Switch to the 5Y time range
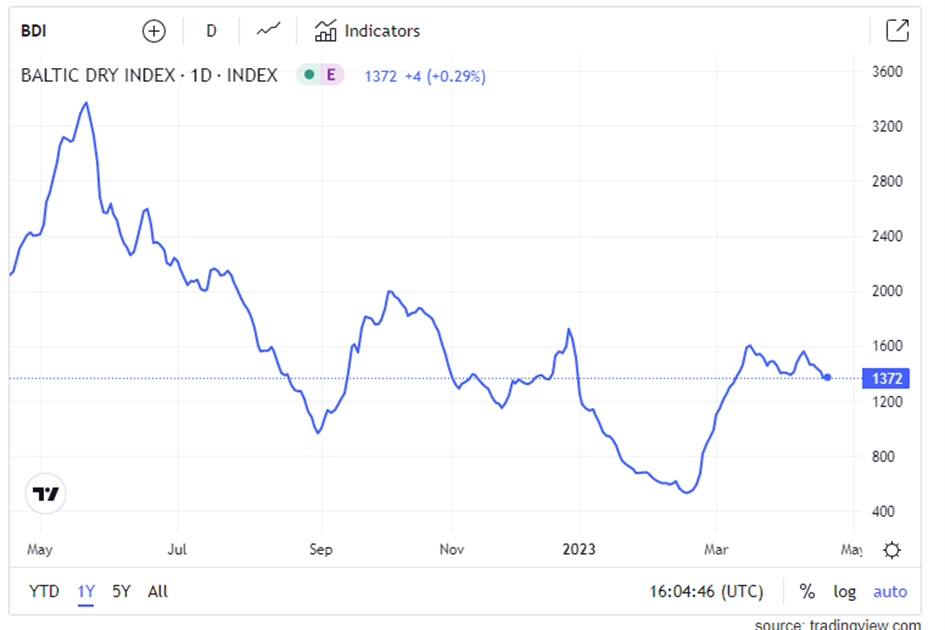 121,591
